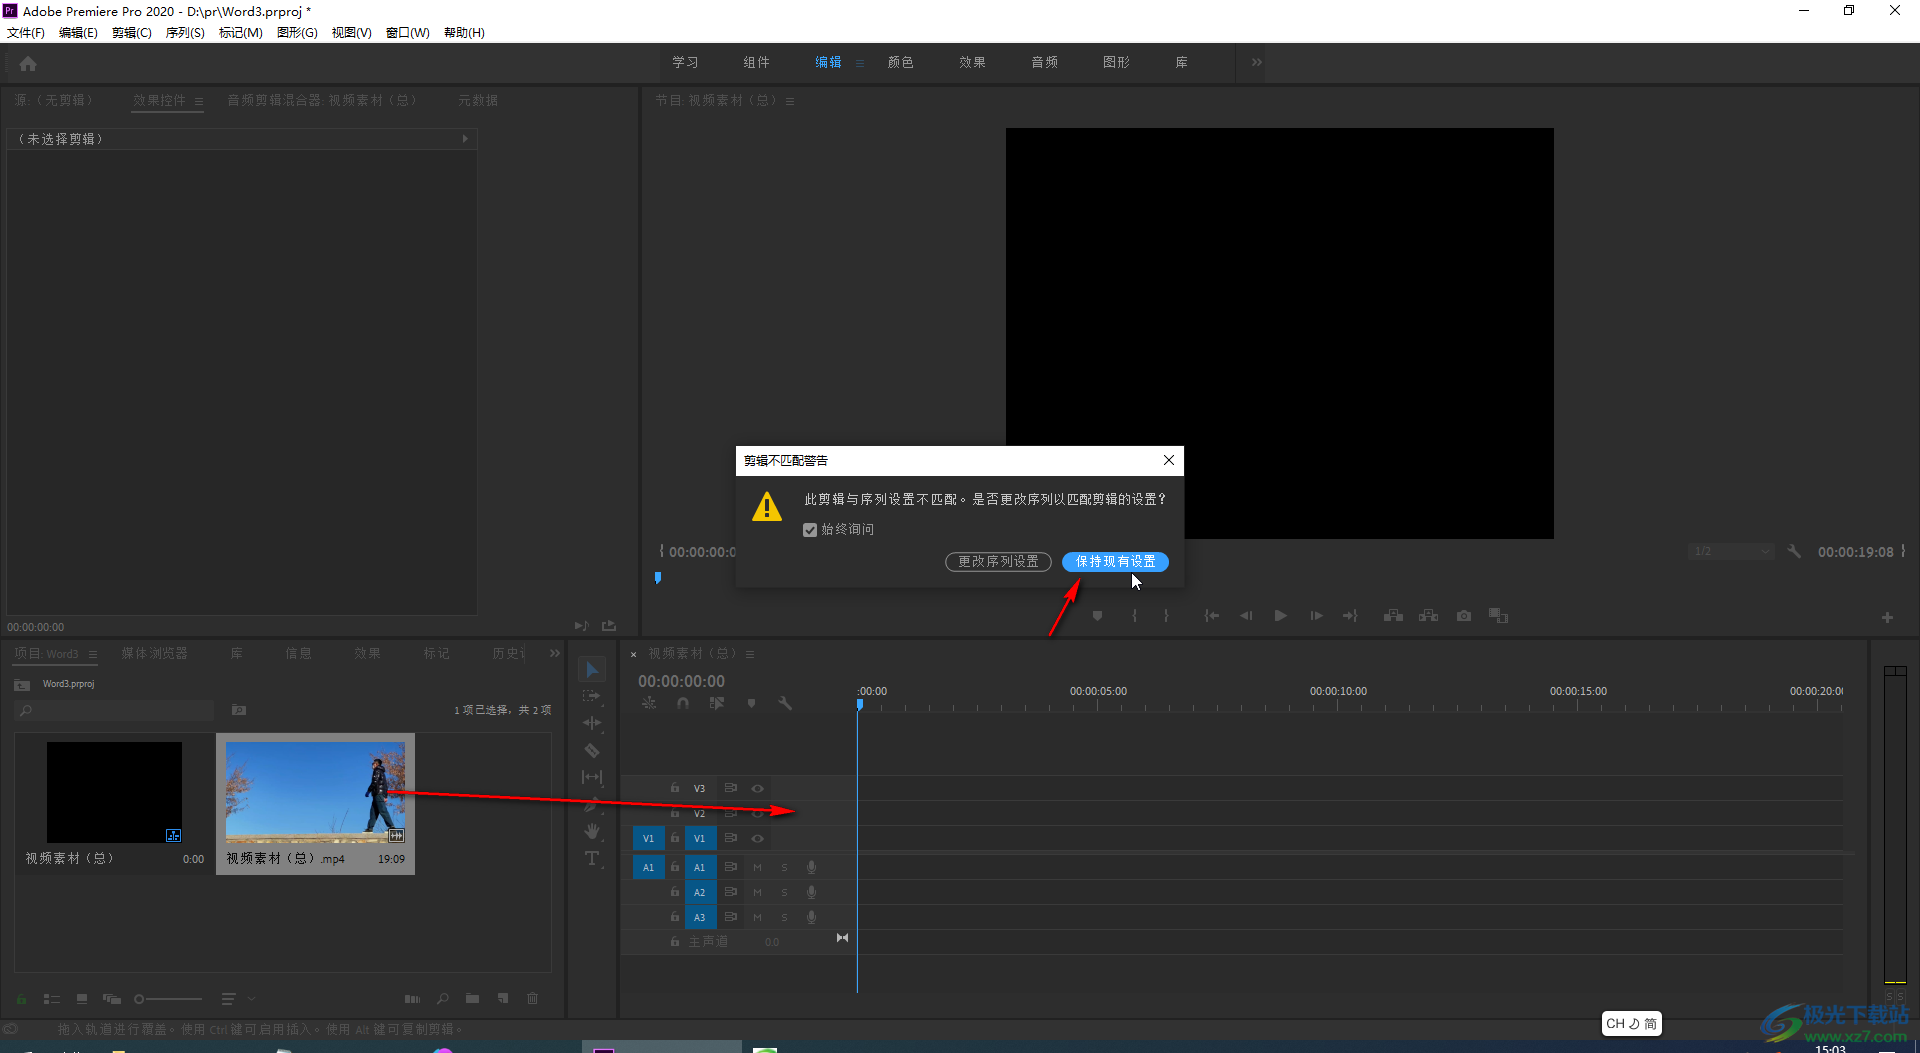Step forward one frame in program monitor

click(1316, 616)
